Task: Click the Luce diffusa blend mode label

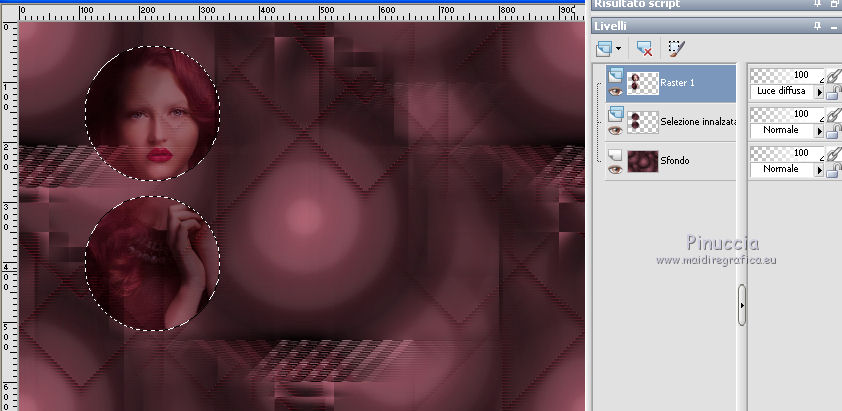Action: (781, 91)
